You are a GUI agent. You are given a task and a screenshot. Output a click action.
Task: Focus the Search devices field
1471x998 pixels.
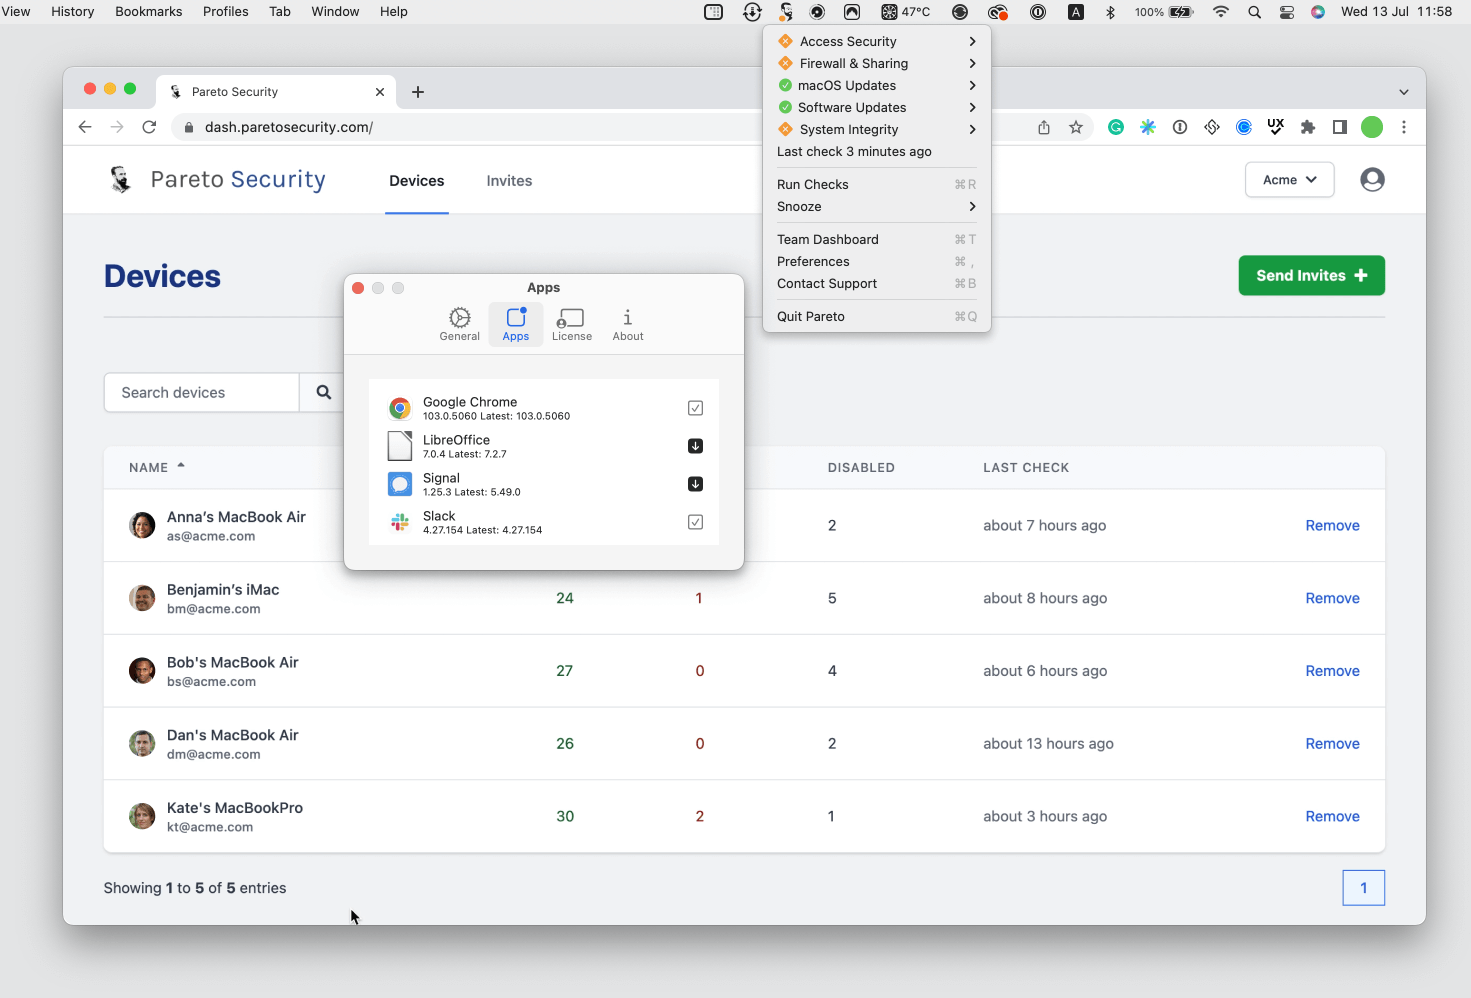pyautogui.click(x=202, y=393)
